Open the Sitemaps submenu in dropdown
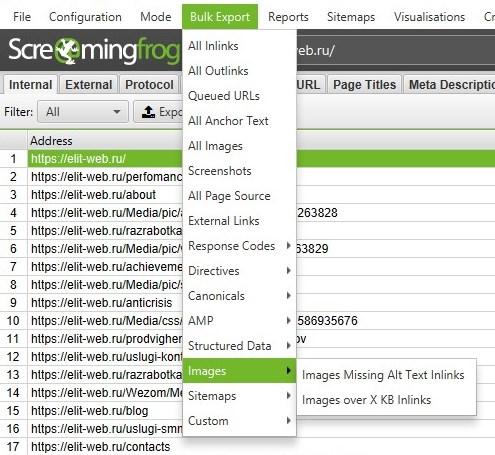 click(239, 396)
